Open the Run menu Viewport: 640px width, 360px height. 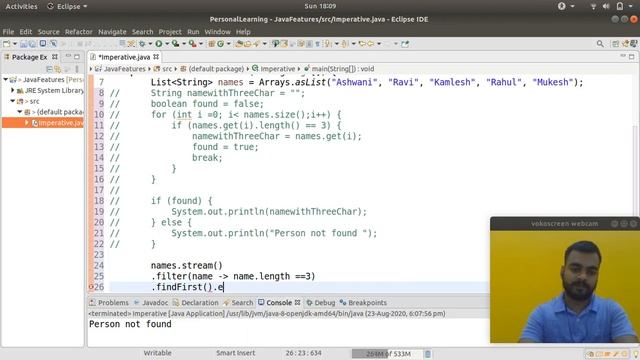pos(193,31)
